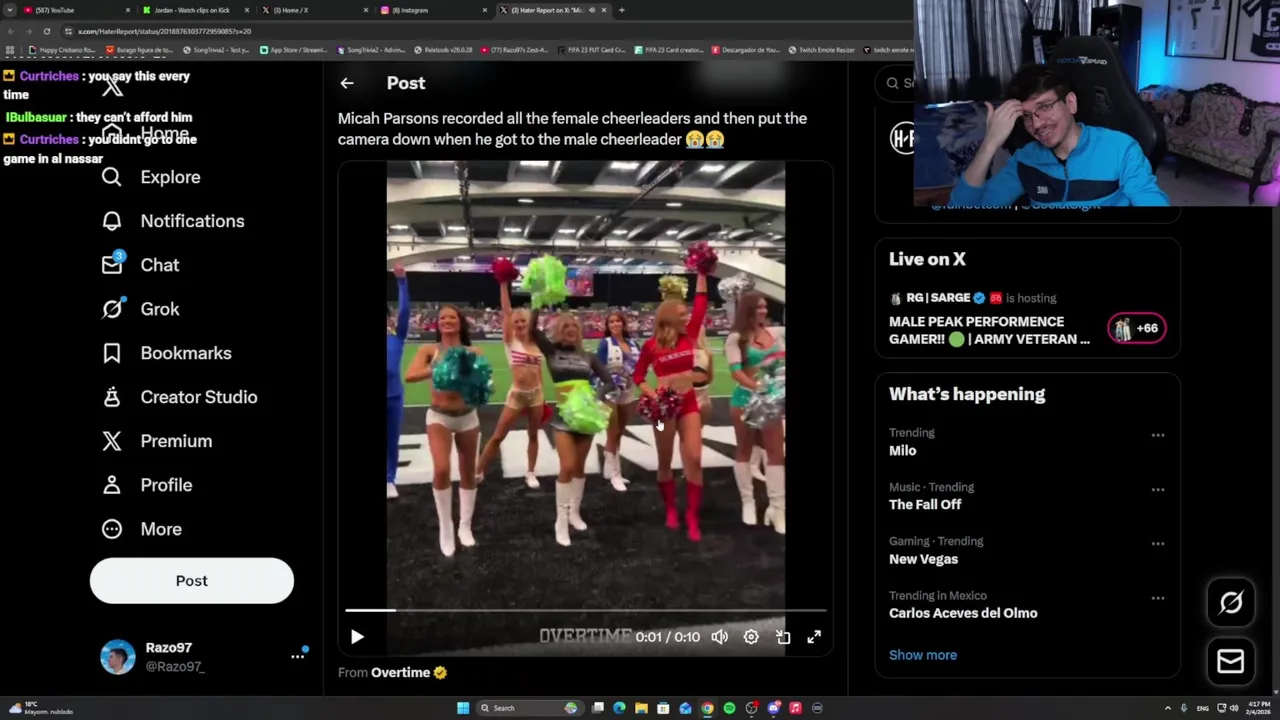This screenshot has width=1280, height=720.
Task: Open Grok from the sidebar
Action: (140, 309)
